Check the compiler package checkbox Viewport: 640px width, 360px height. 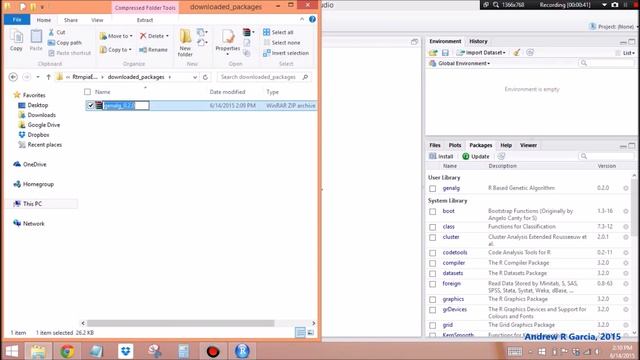433,263
